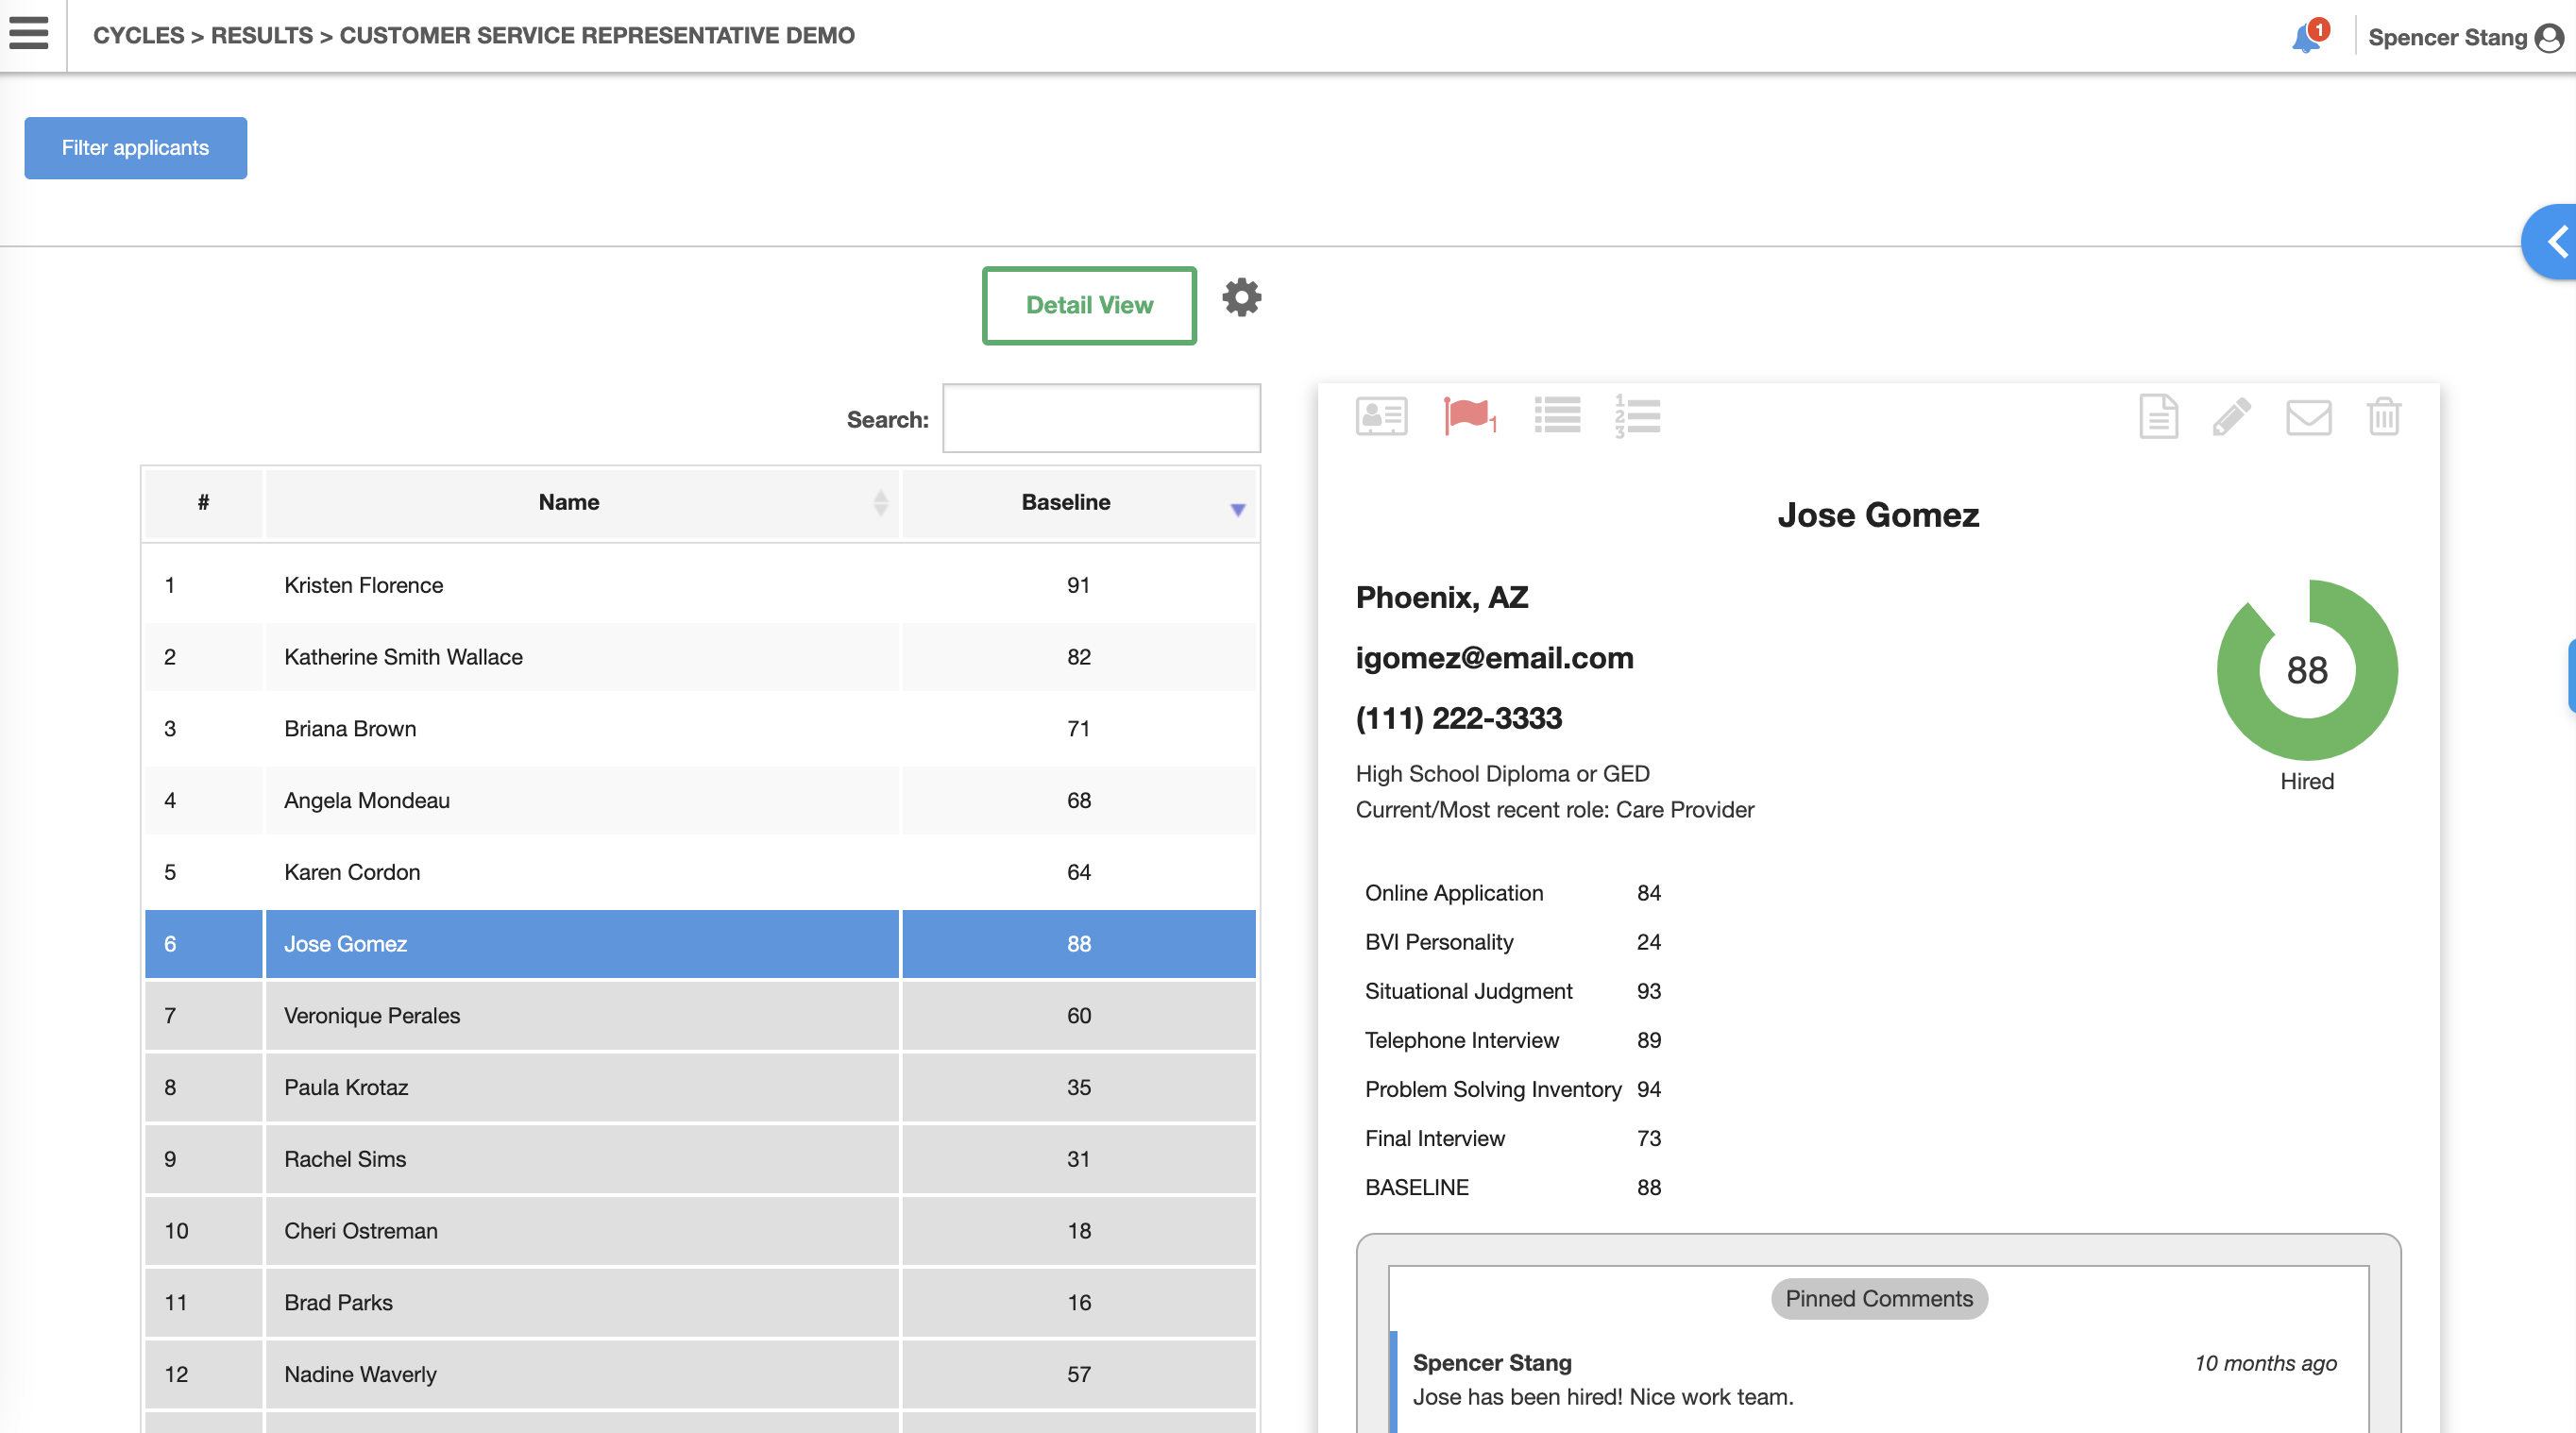The image size is (2576, 1433).
Task: Edit applicant with the pencil icon
Action: [2231, 416]
